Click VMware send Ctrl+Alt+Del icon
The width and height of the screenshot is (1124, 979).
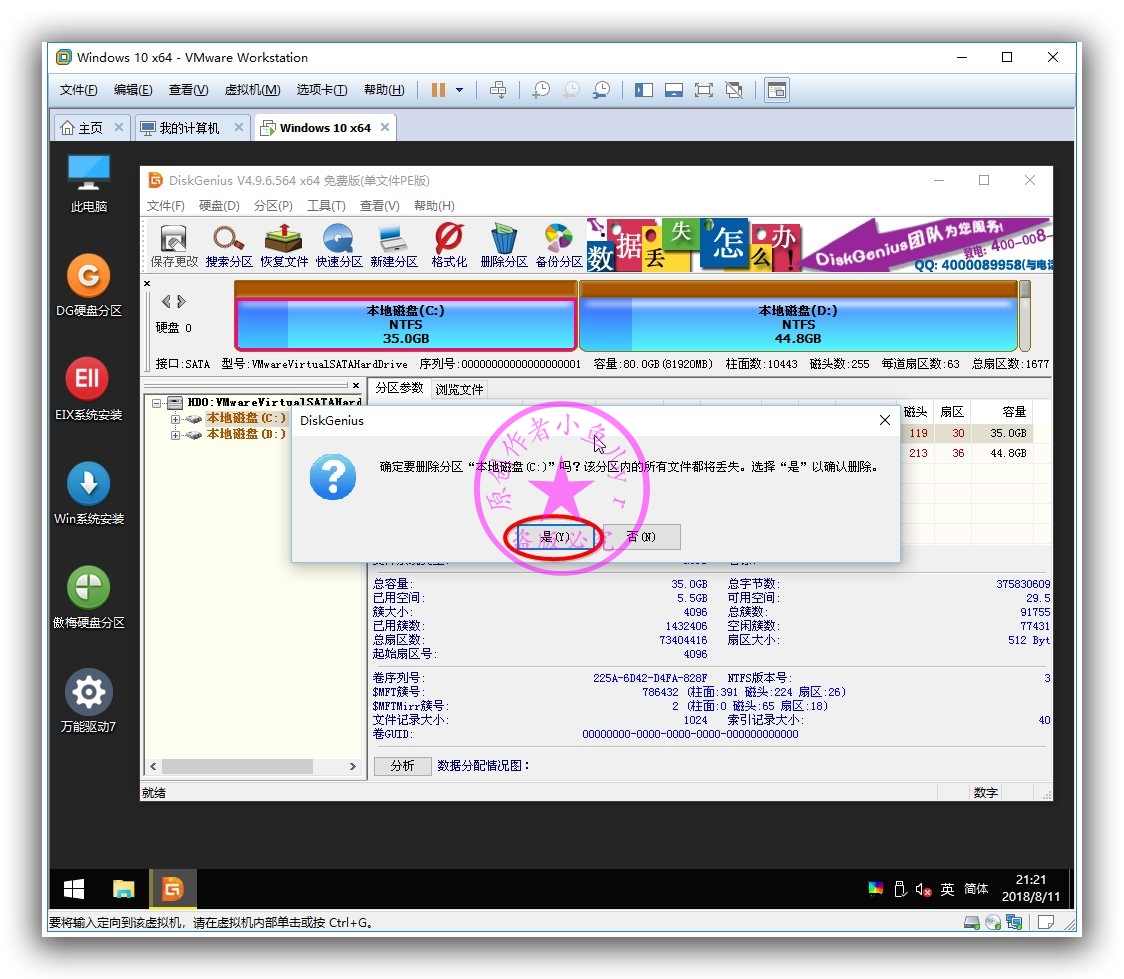point(497,90)
